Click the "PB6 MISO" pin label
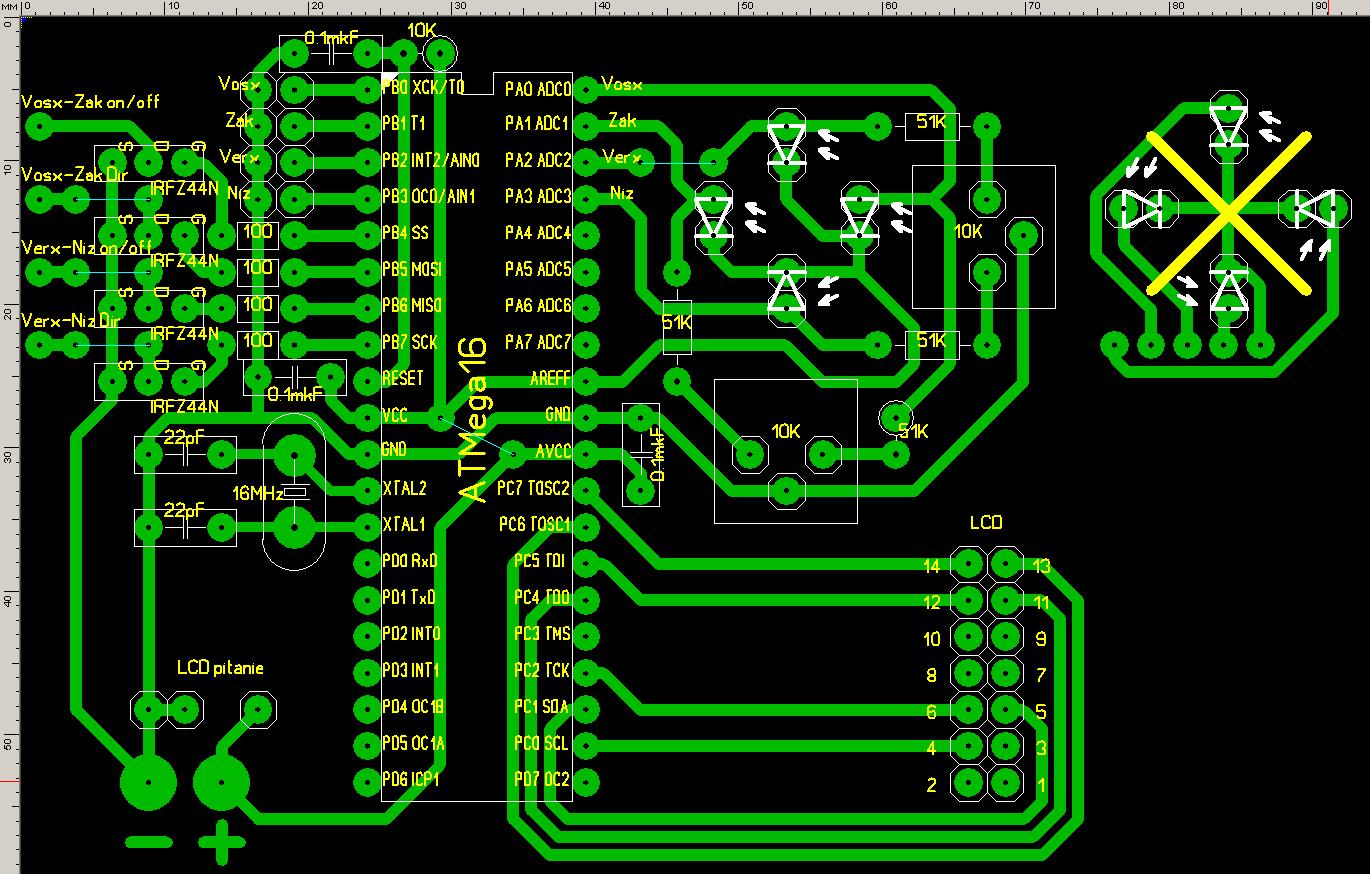1370x874 pixels. (x=412, y=305)
